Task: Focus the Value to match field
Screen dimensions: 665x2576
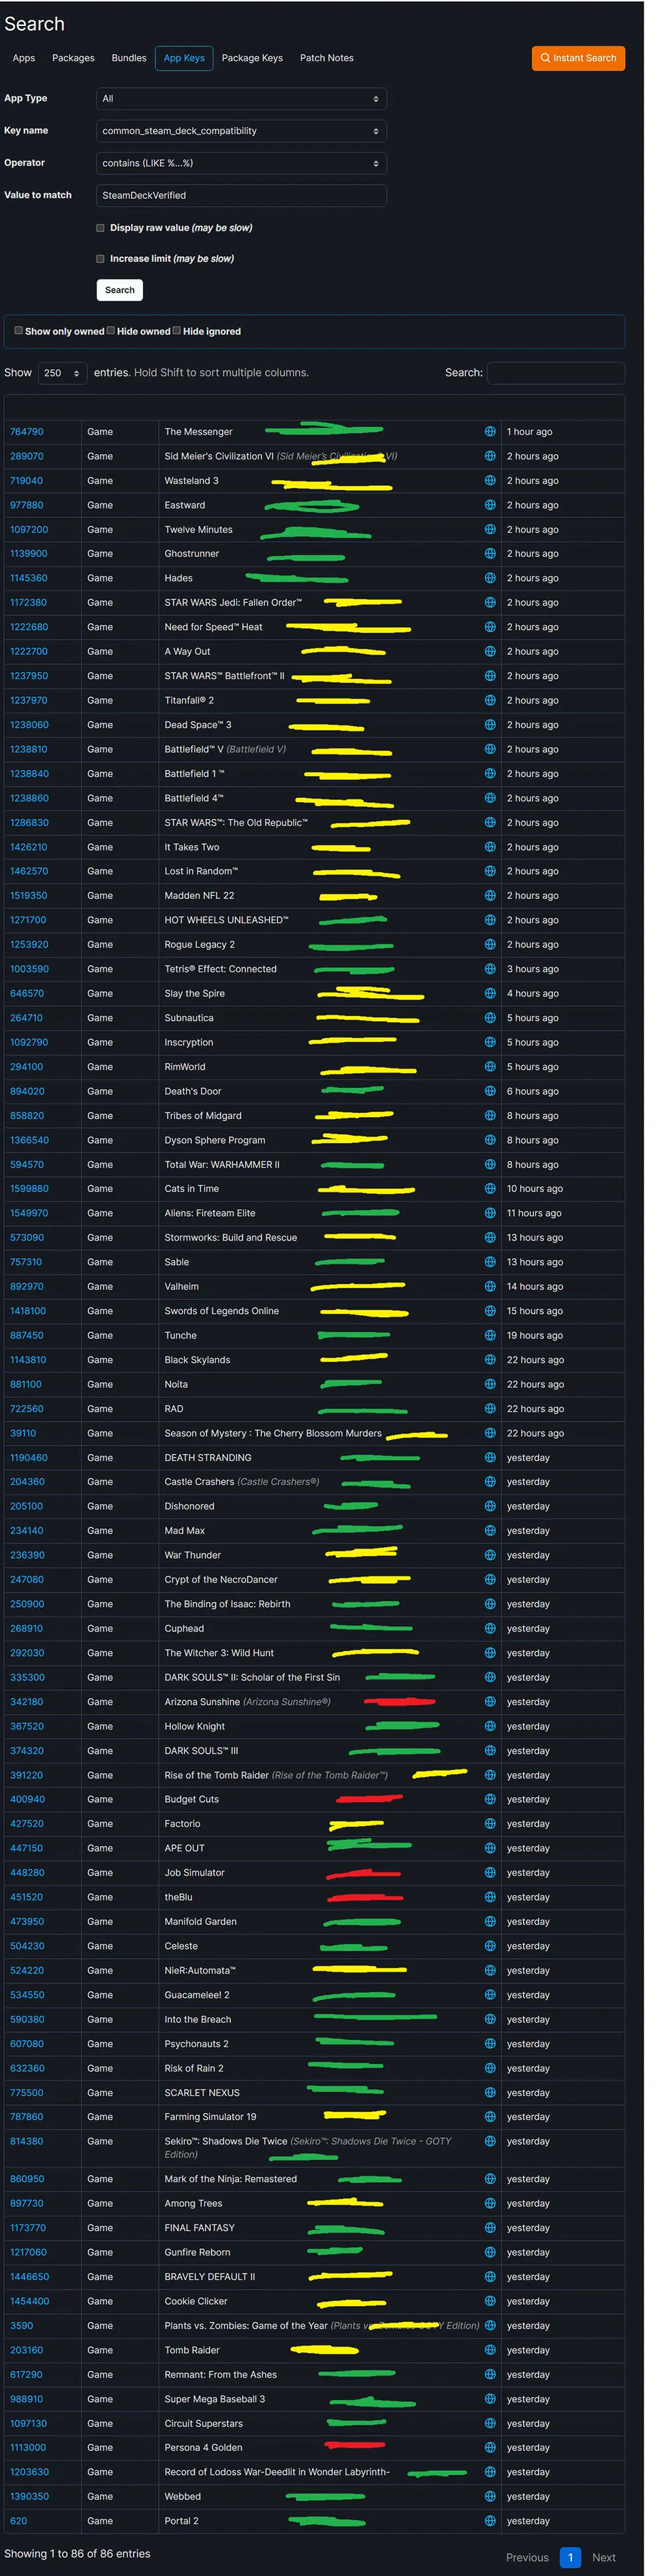Action: click(x=241, y=195)
